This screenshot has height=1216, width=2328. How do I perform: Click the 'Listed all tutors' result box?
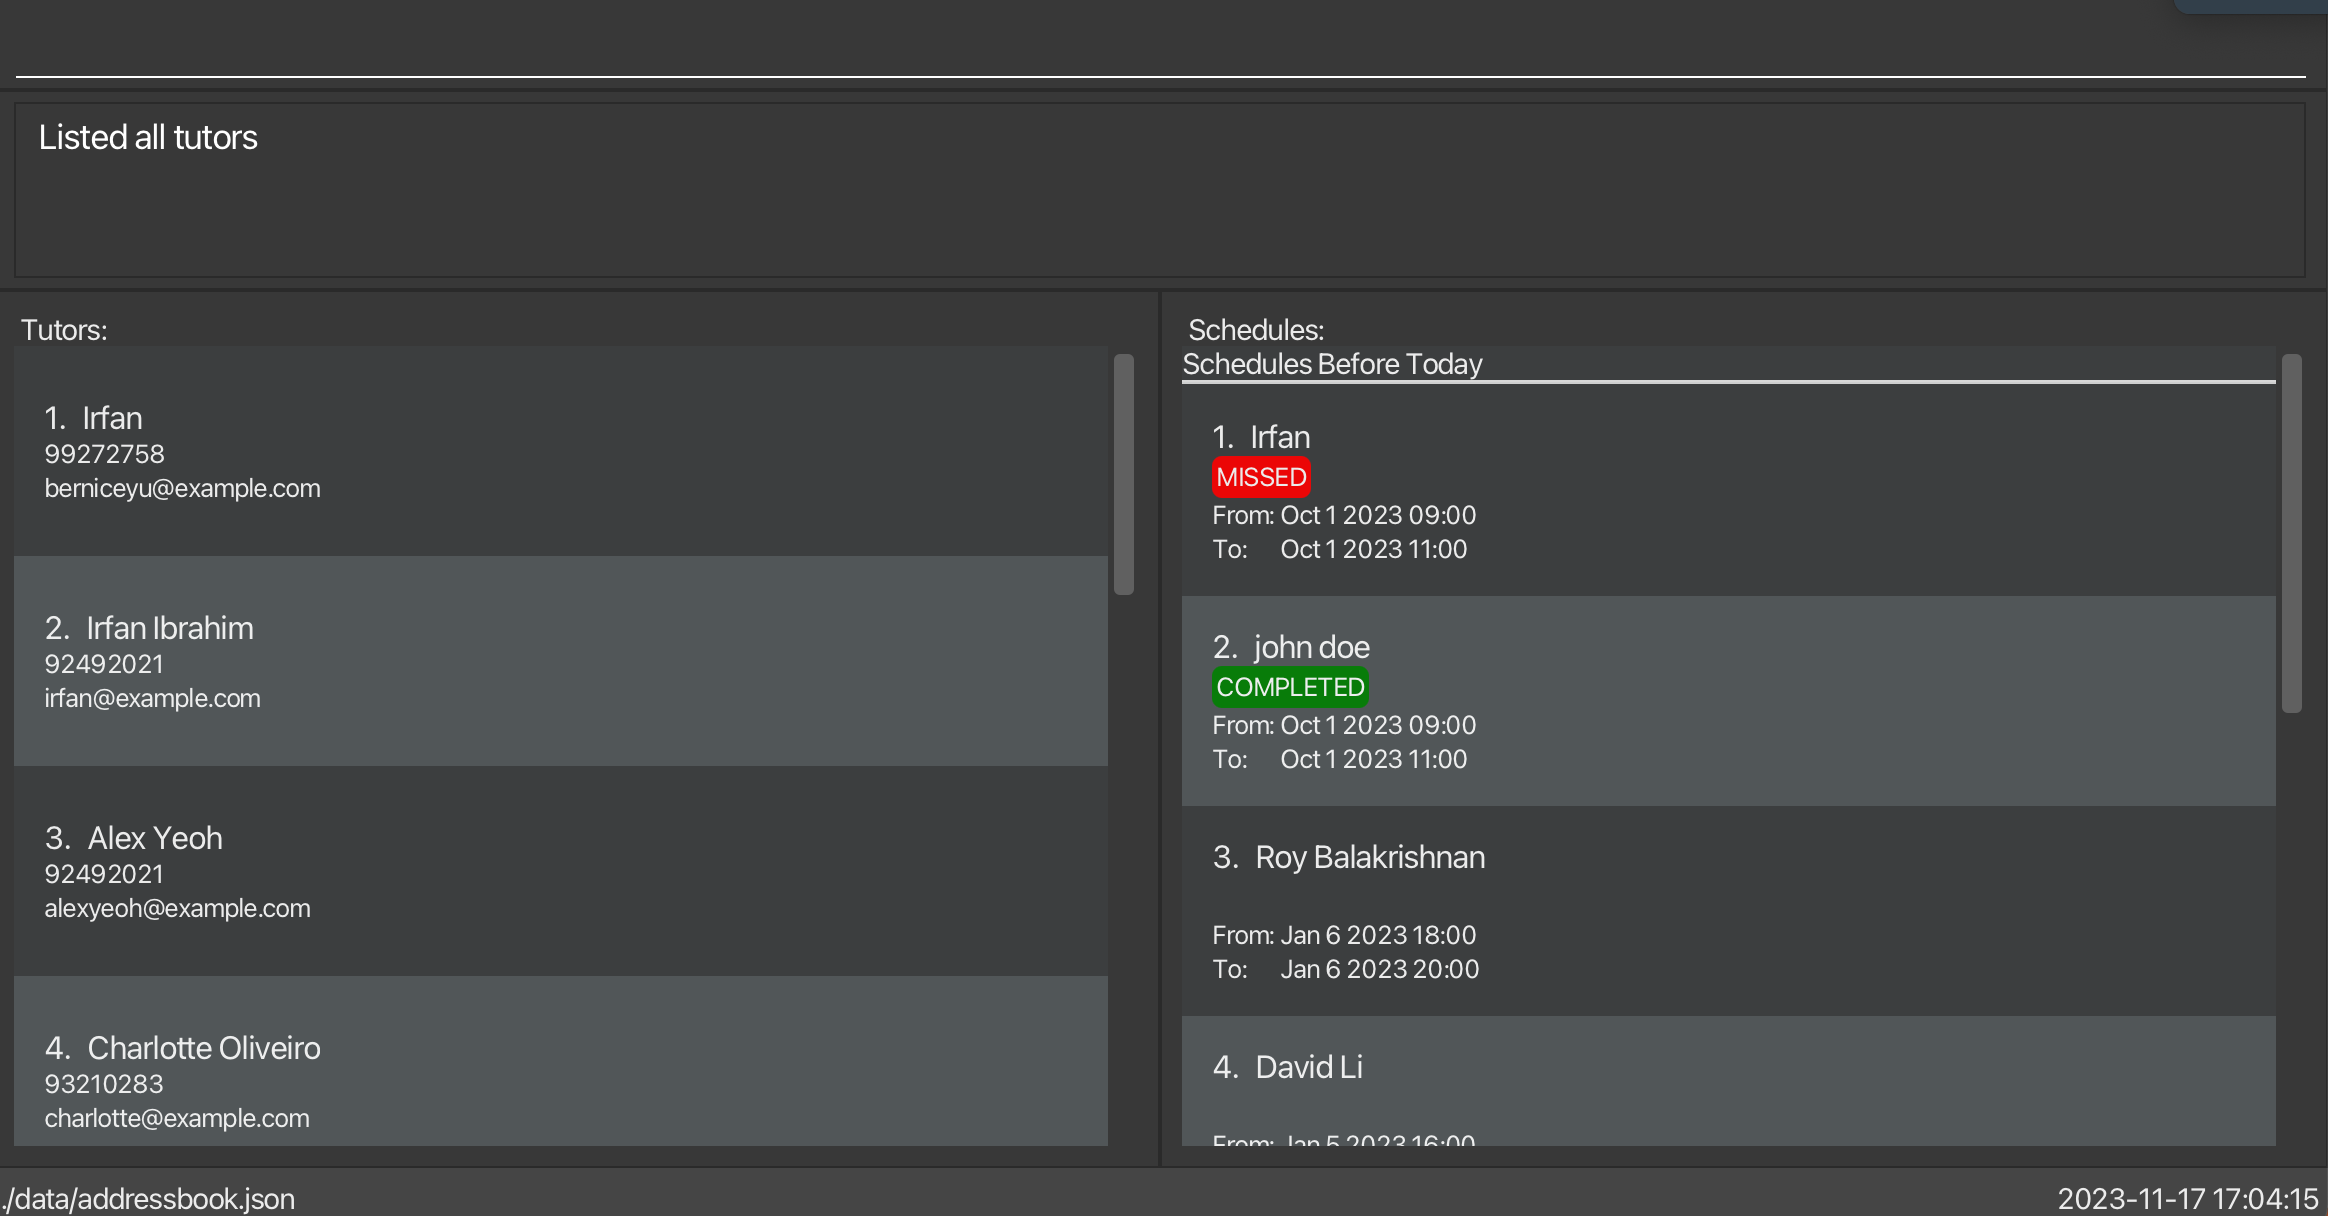pyautogui.click(x=1160, y=190)
